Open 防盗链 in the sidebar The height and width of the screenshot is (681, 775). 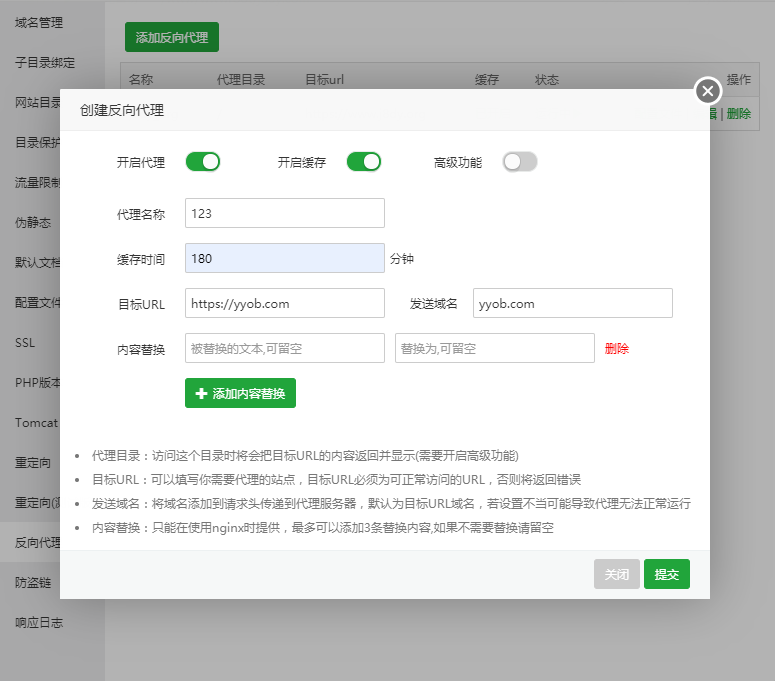(x=33, y=583)
